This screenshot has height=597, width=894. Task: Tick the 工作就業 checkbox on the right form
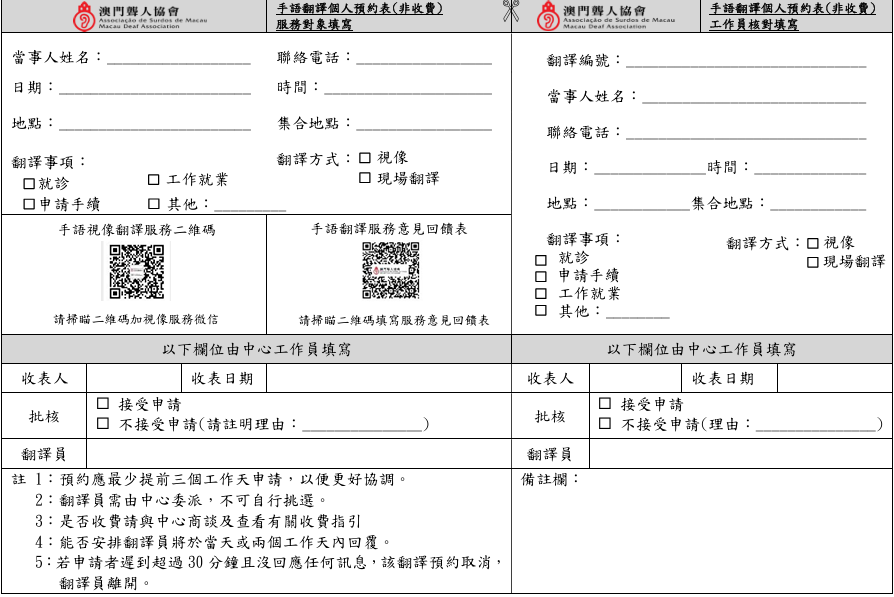click(x=541, y=294)
